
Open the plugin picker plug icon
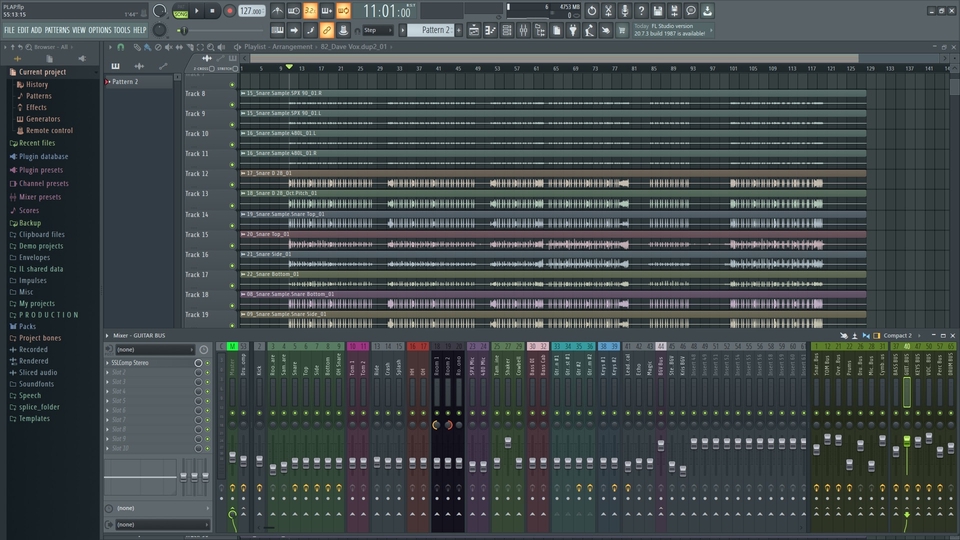coord(573,30)
